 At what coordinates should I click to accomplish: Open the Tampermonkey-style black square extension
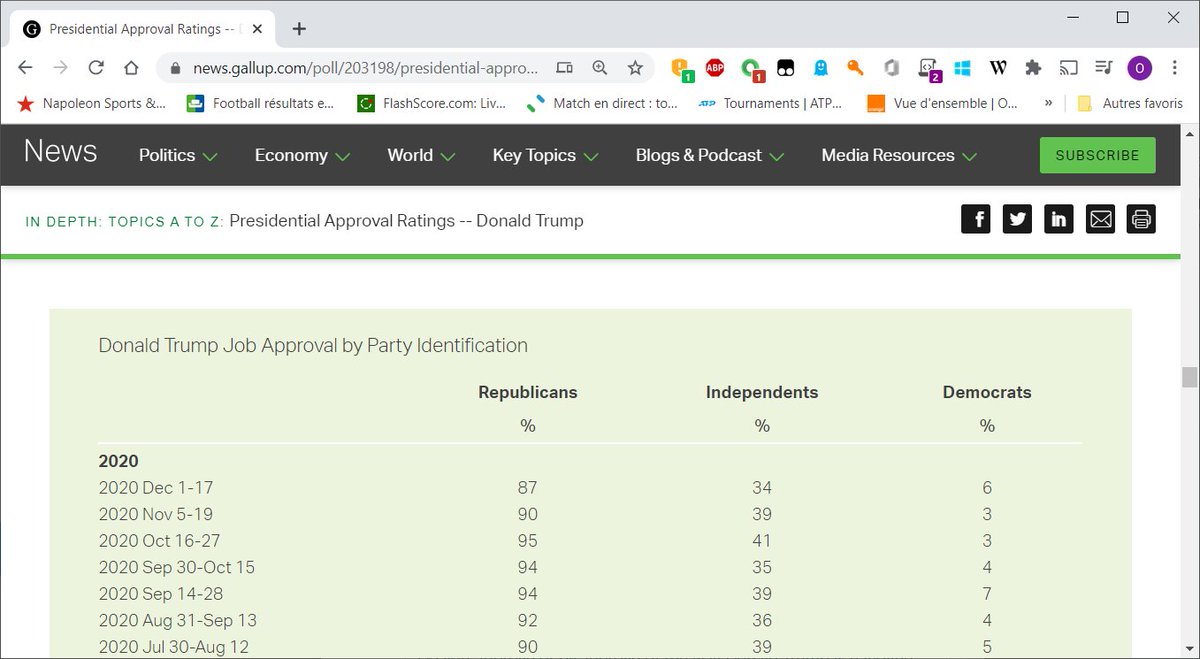tap(786, 68)
